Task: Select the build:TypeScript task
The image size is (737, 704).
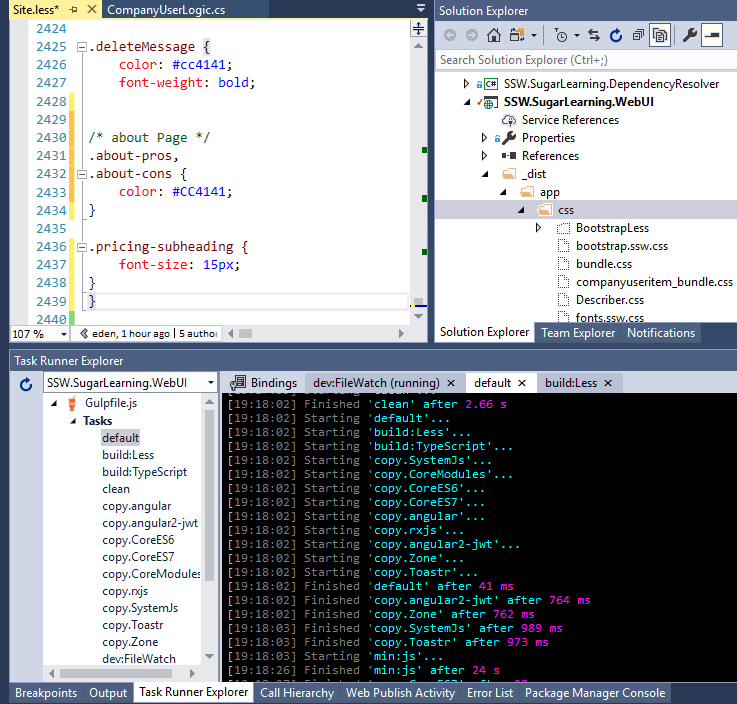Action: tap(144, 472)
